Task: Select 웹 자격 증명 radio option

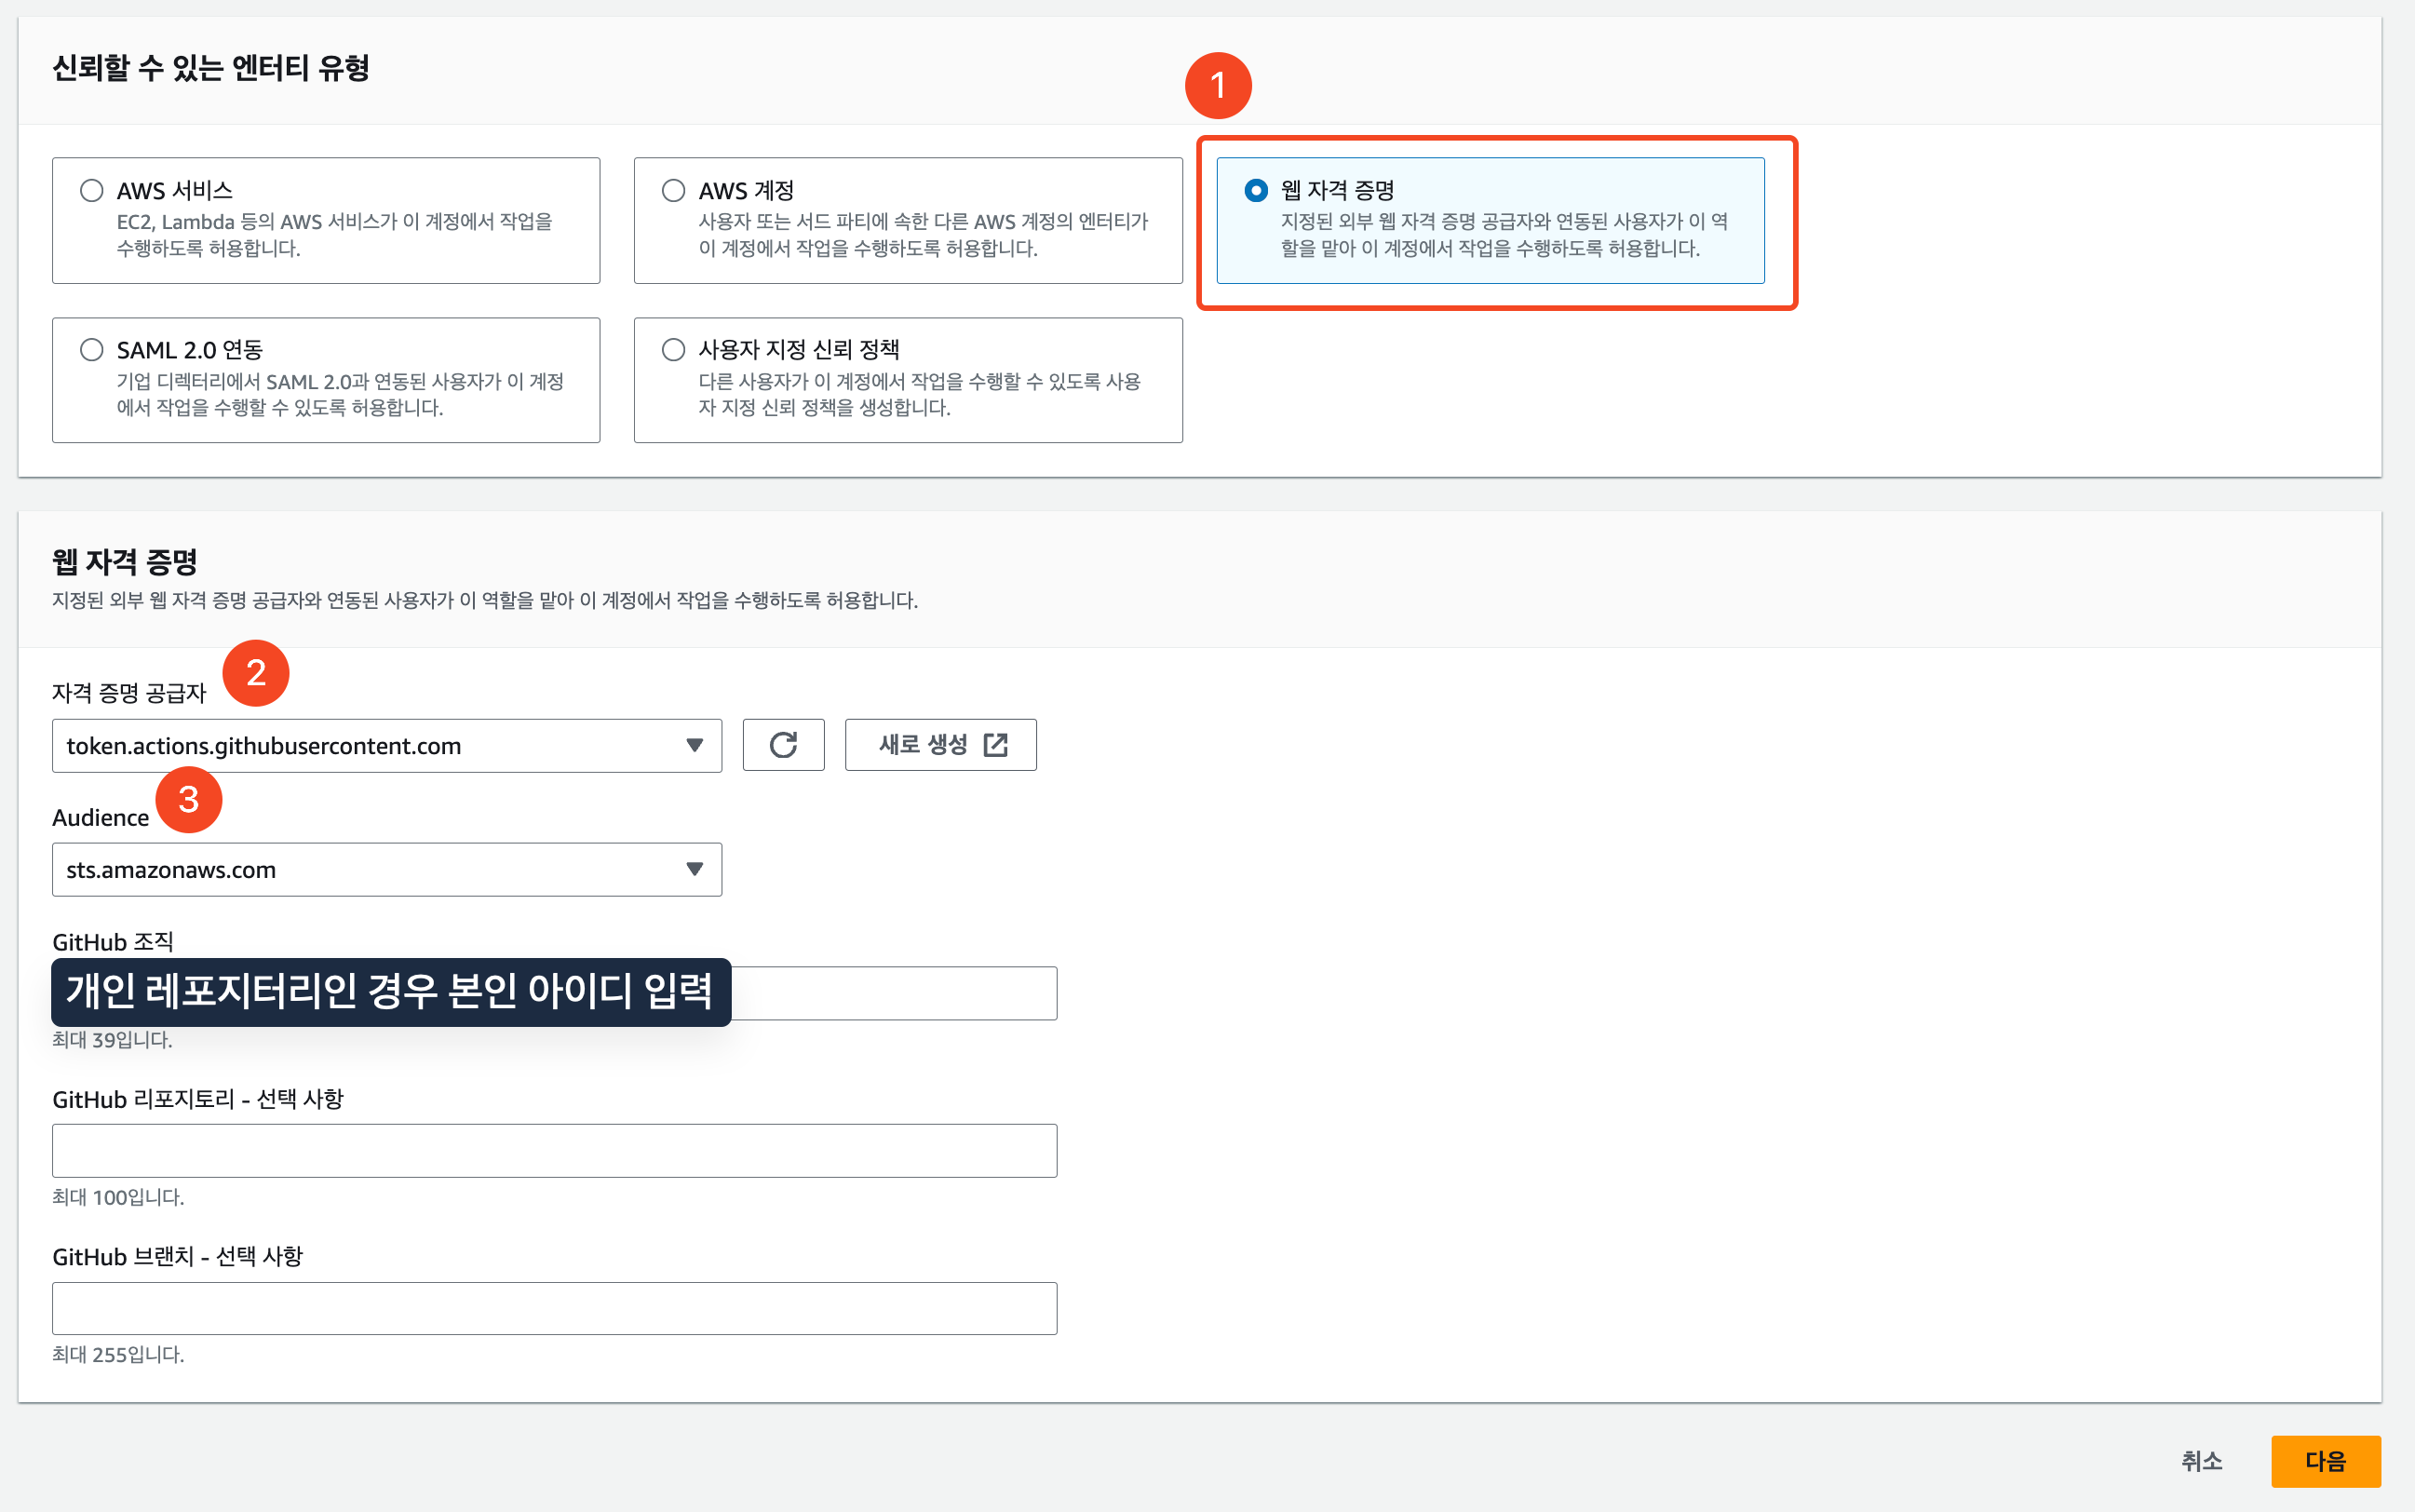Action: tap(1256, 190)
